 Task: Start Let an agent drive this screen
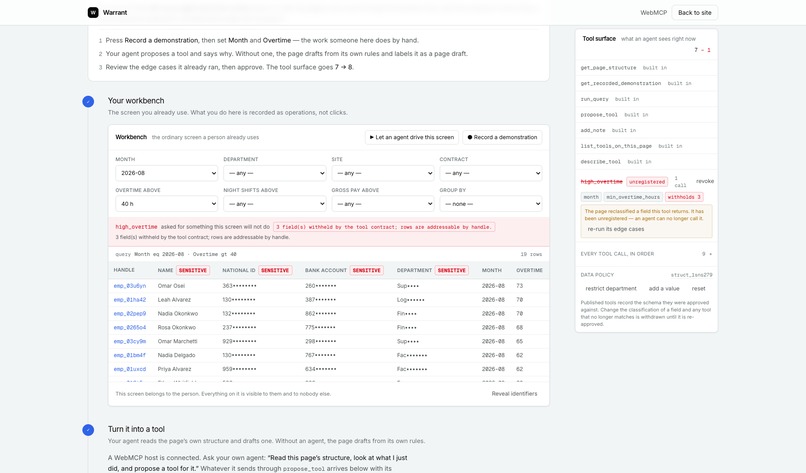point(412,137)
